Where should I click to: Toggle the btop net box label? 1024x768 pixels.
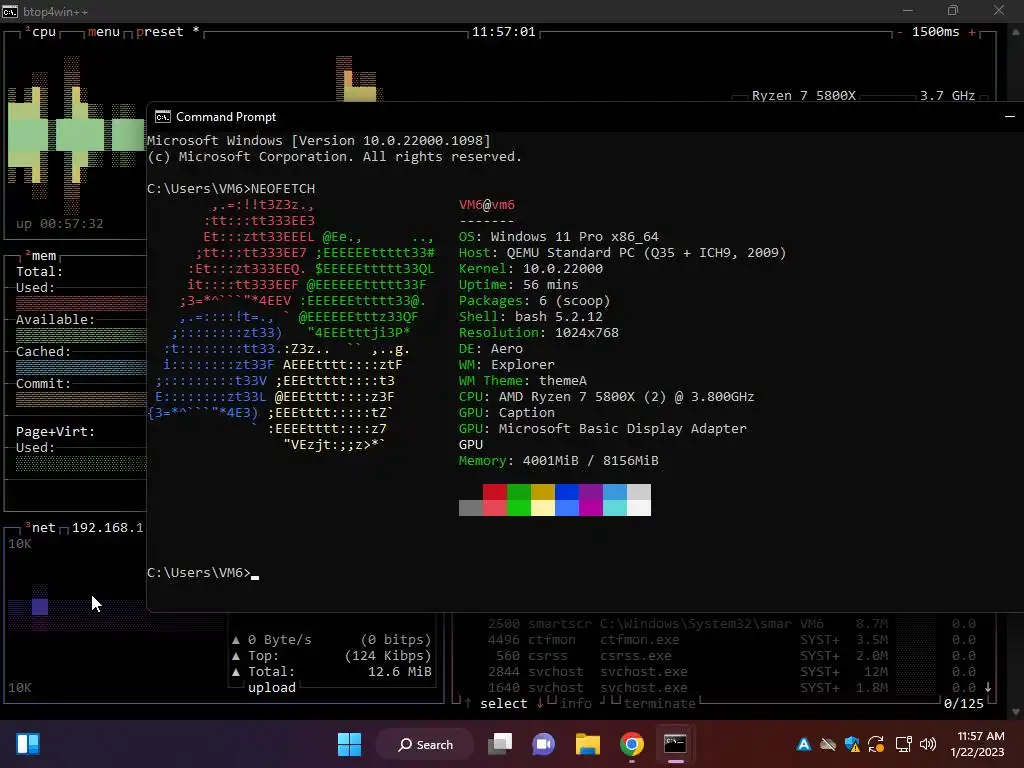point(44,528)
